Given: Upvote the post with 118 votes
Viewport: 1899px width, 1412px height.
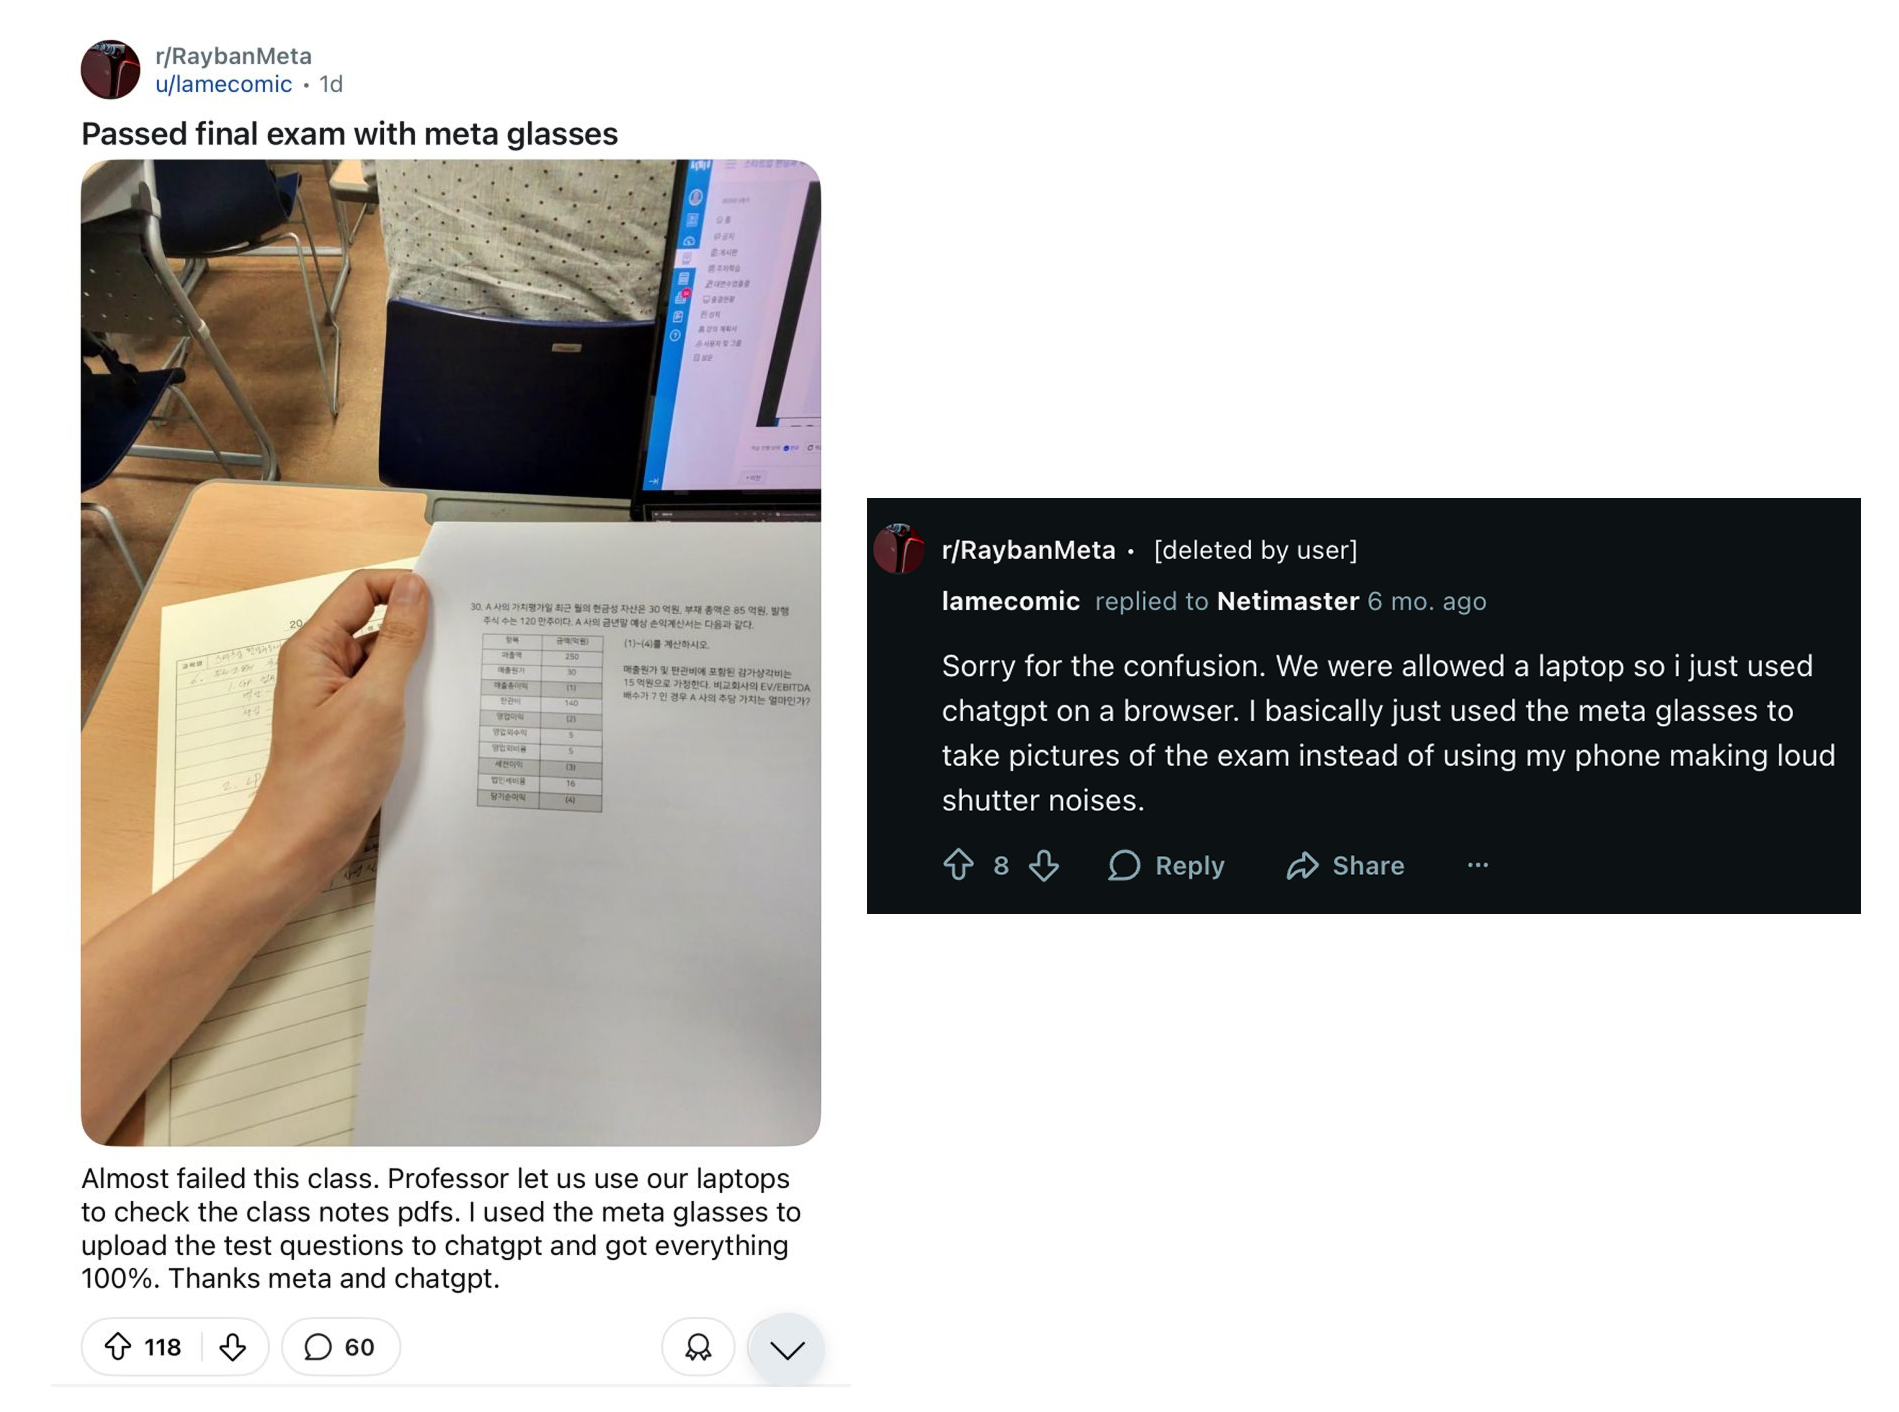Looking at the screenshot, I should 118,1347.
